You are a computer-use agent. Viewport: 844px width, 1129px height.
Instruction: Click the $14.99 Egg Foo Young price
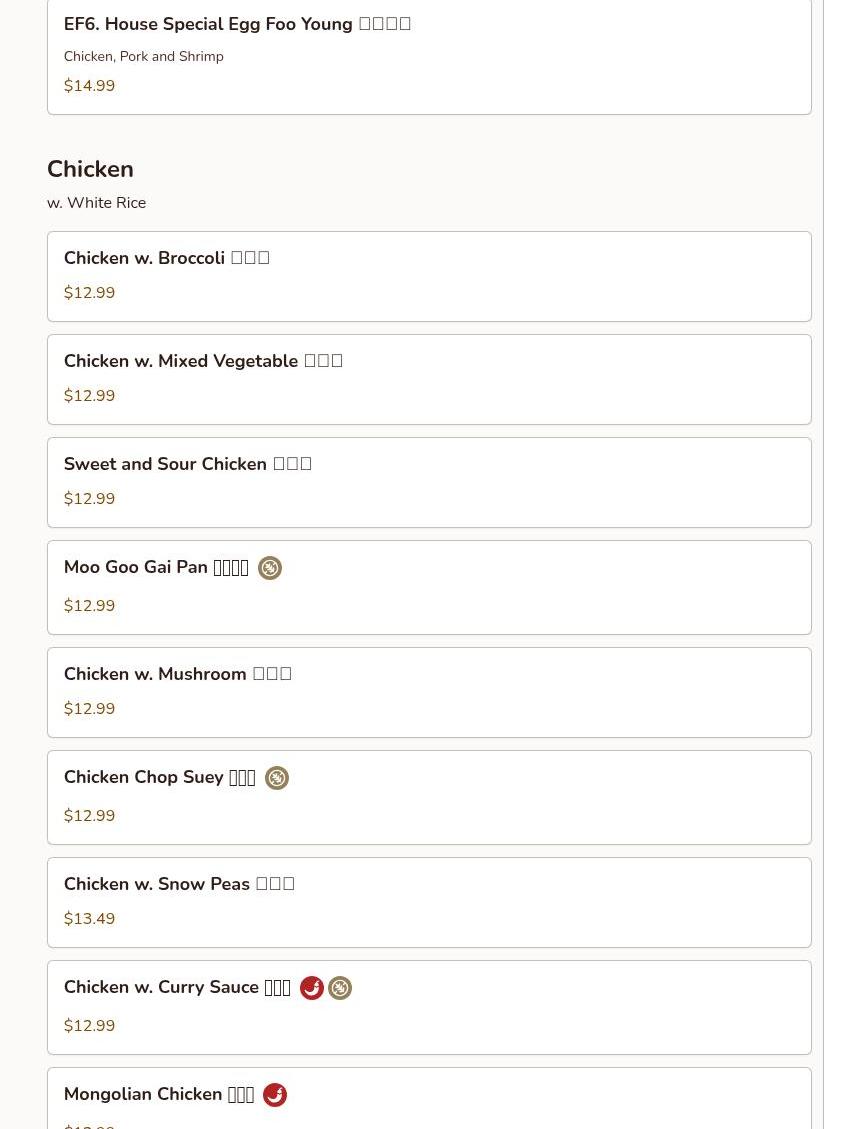tap(89, 86)
